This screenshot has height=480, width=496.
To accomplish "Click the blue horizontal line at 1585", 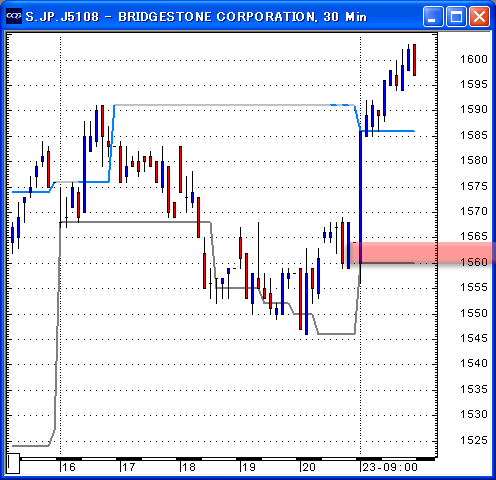I will point(387,131).
